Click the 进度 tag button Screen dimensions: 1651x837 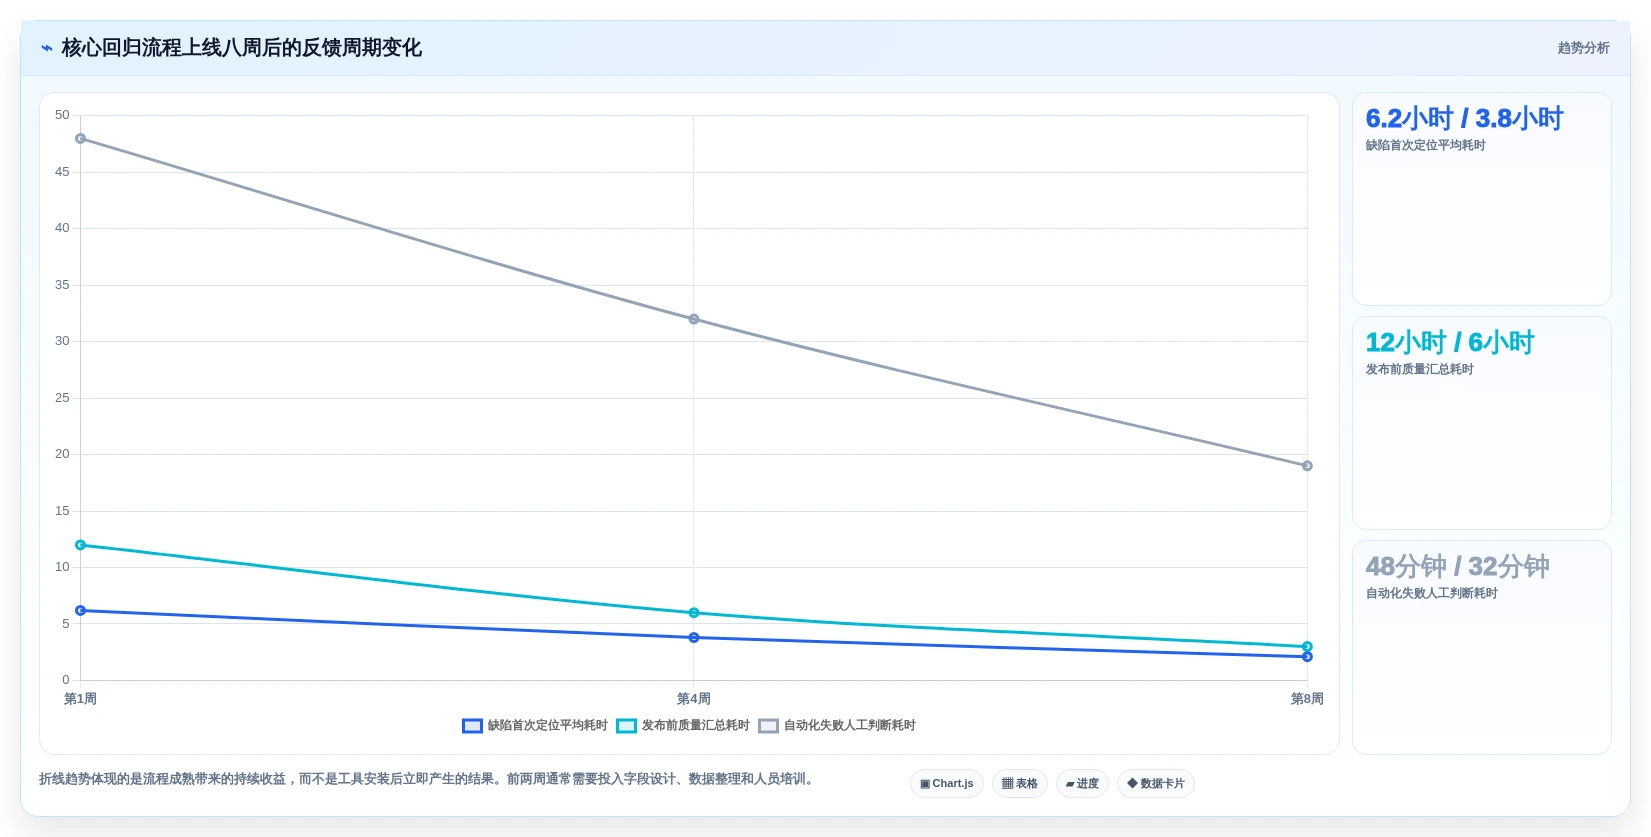1082,784
